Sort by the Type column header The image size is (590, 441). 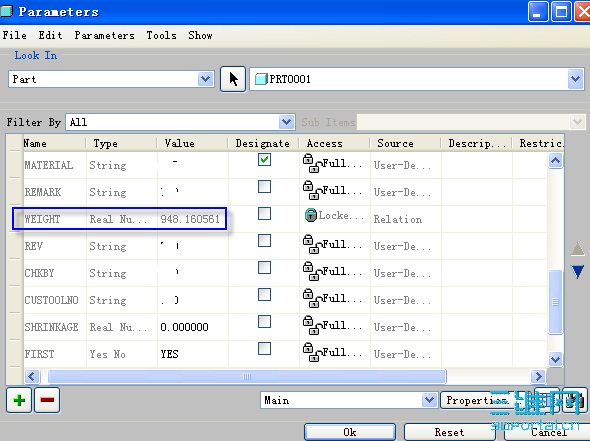tap(122, 143)
